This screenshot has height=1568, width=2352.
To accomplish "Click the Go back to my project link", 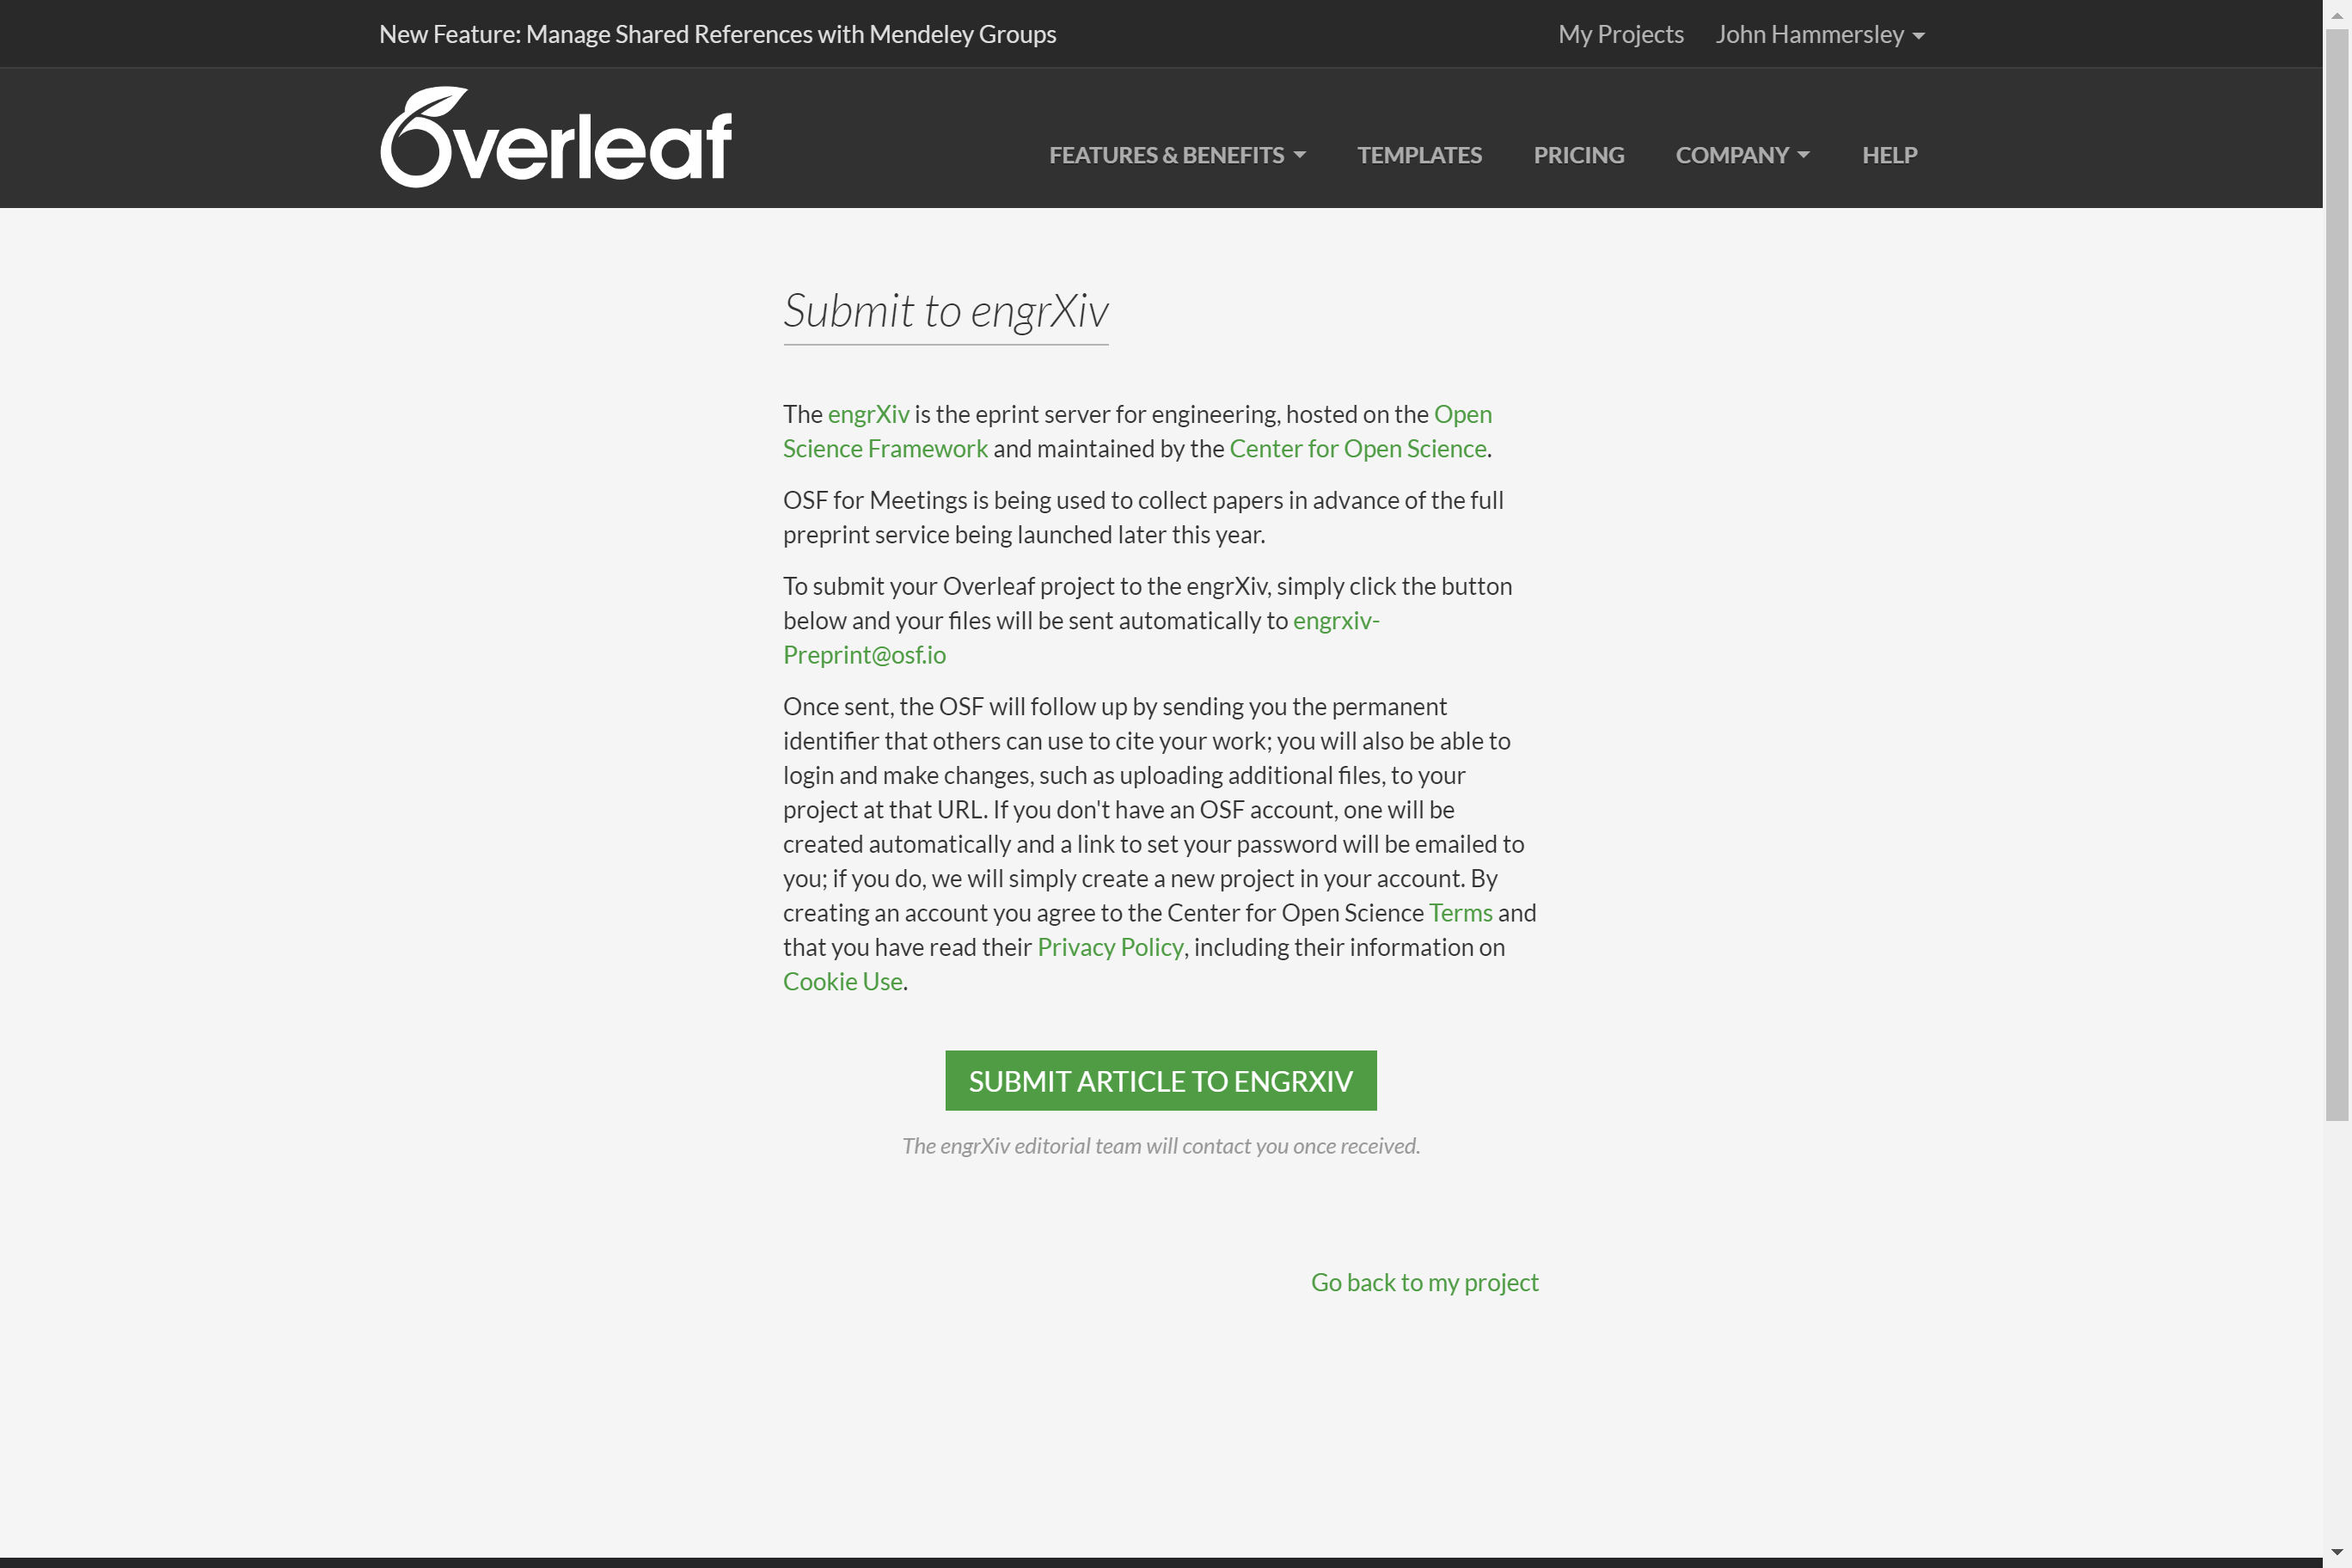I will pyautogui.click(x=1426, y=1281).
